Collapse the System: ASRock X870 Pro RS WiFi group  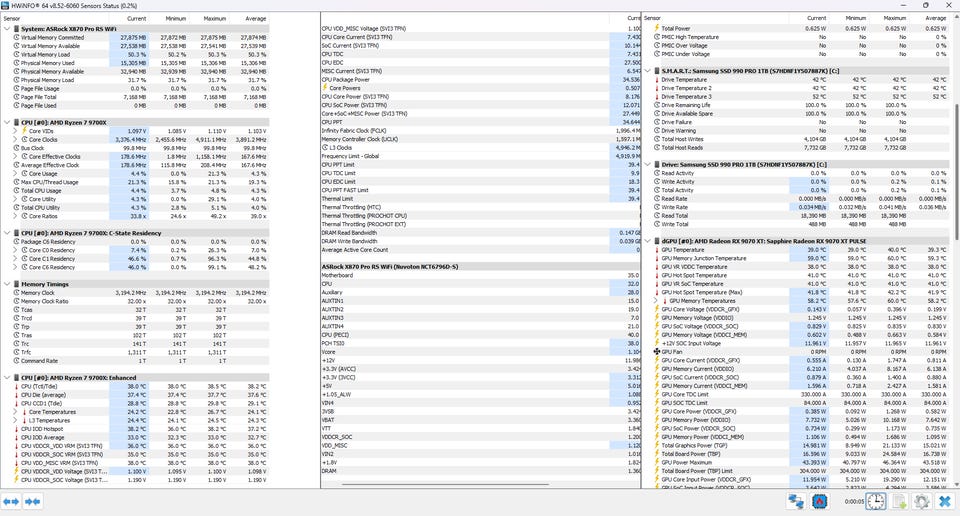7,29
